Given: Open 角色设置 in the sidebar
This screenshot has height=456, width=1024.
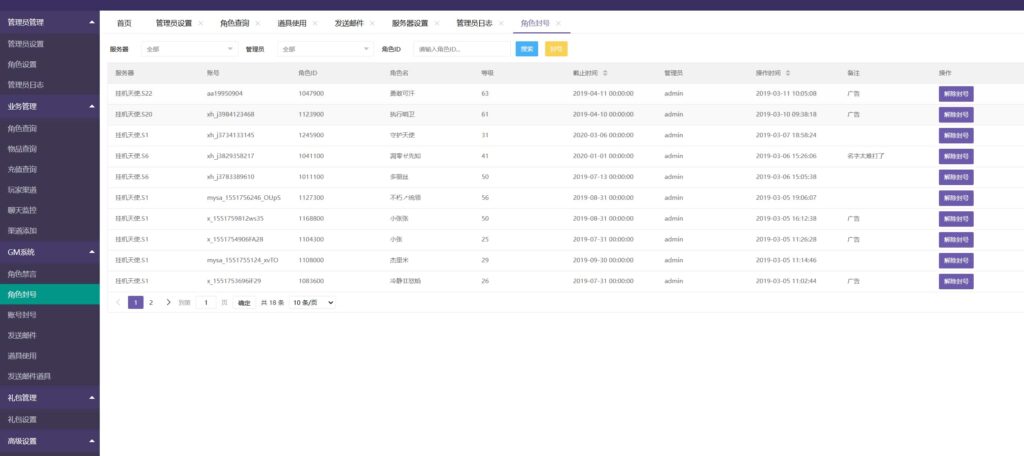Looking at the screenshot, I should (x=22, y=65).
